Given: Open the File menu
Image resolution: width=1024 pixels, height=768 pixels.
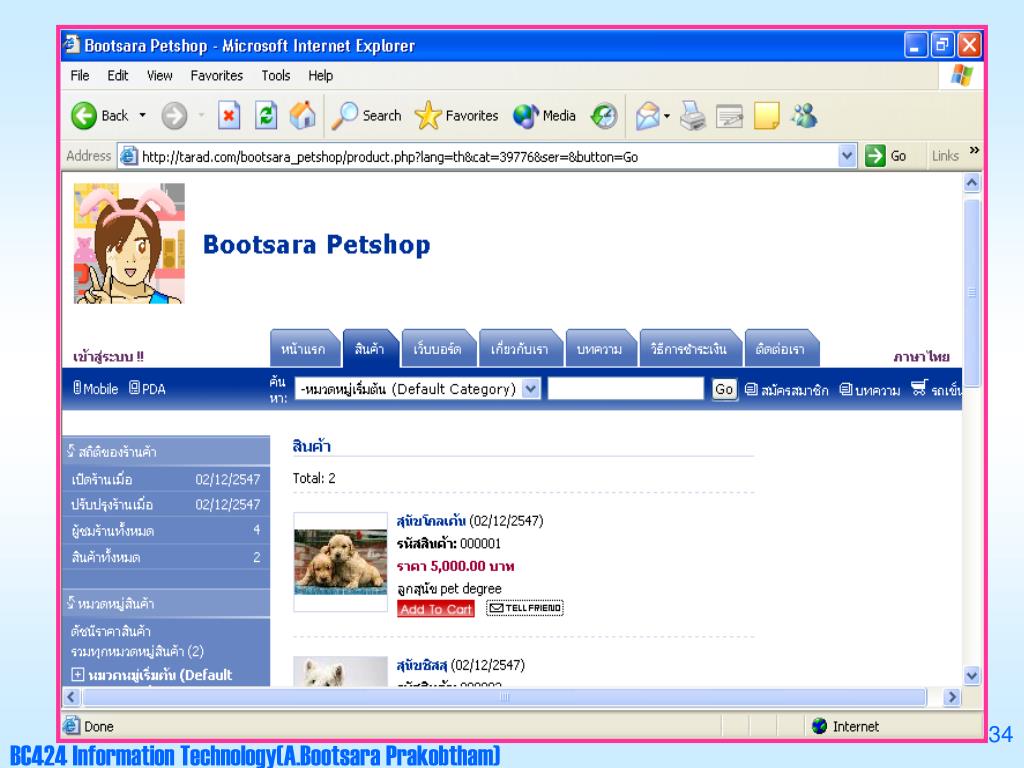Looking at the screenshot, I should pos(80,76).
